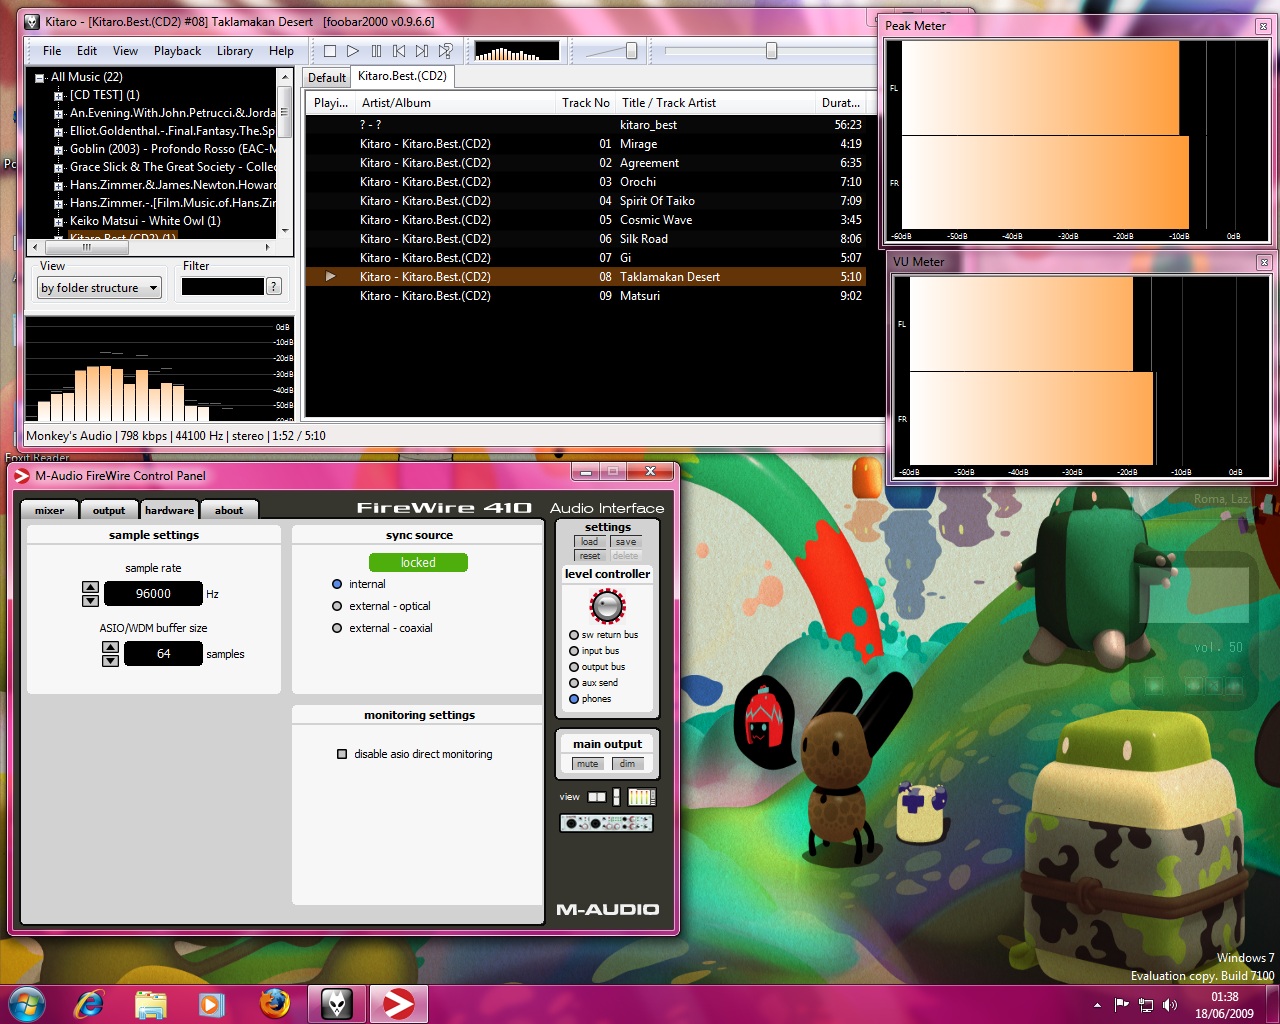
Task: Select aux send level controller
Action: point(574,683)
